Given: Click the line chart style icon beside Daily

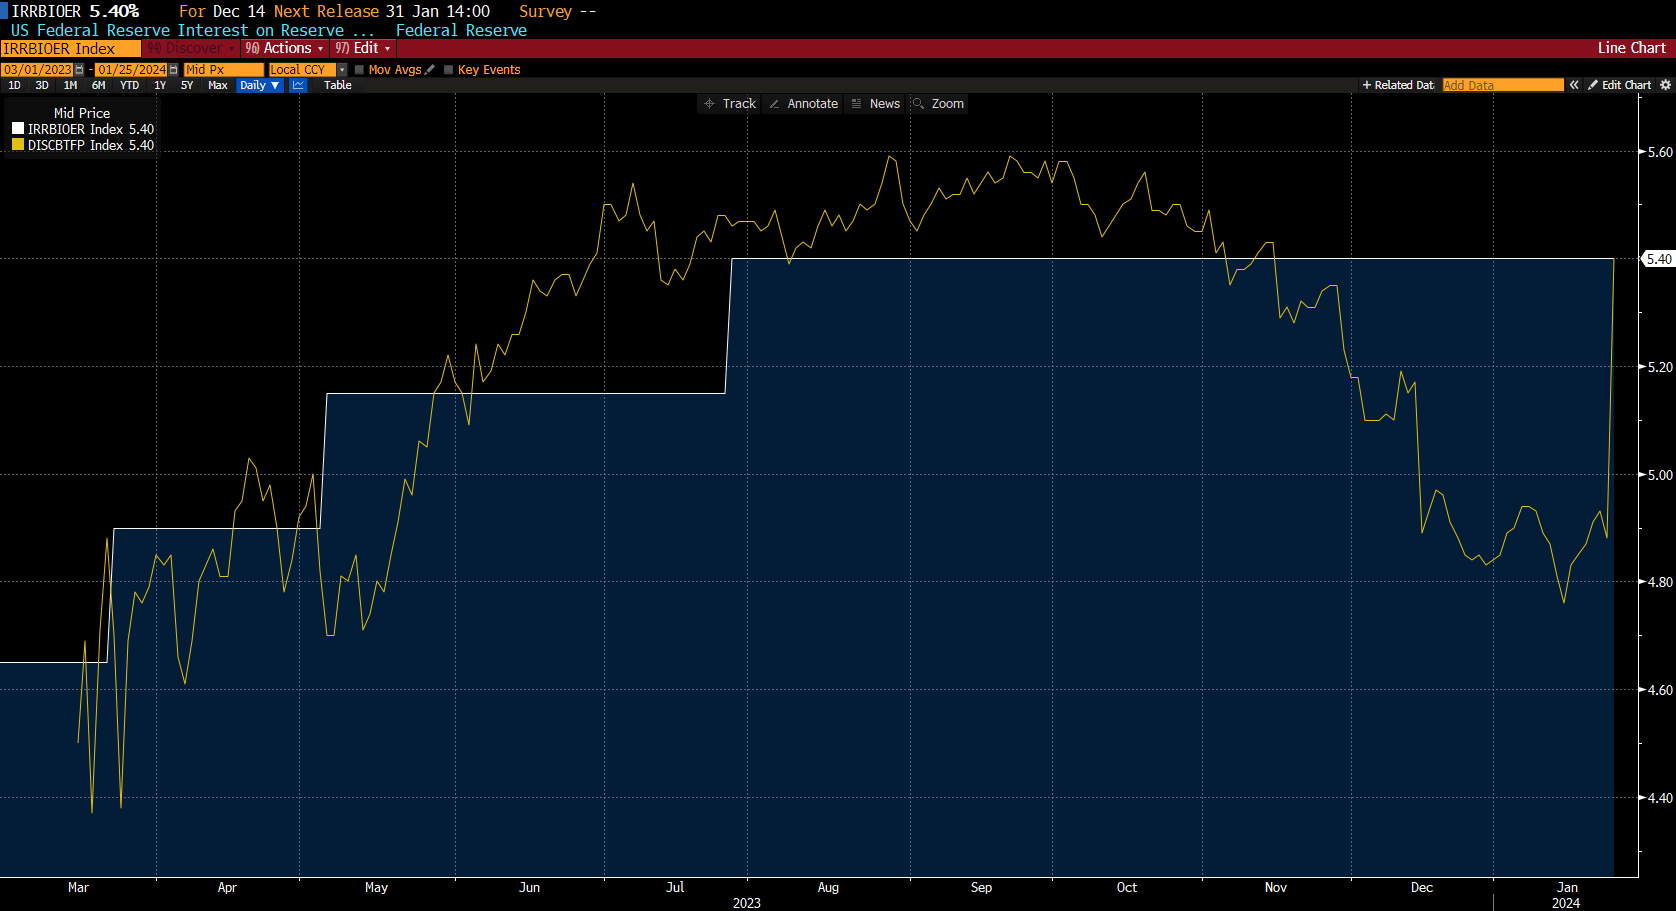Looking at the screenshot, I should [297, 85].
